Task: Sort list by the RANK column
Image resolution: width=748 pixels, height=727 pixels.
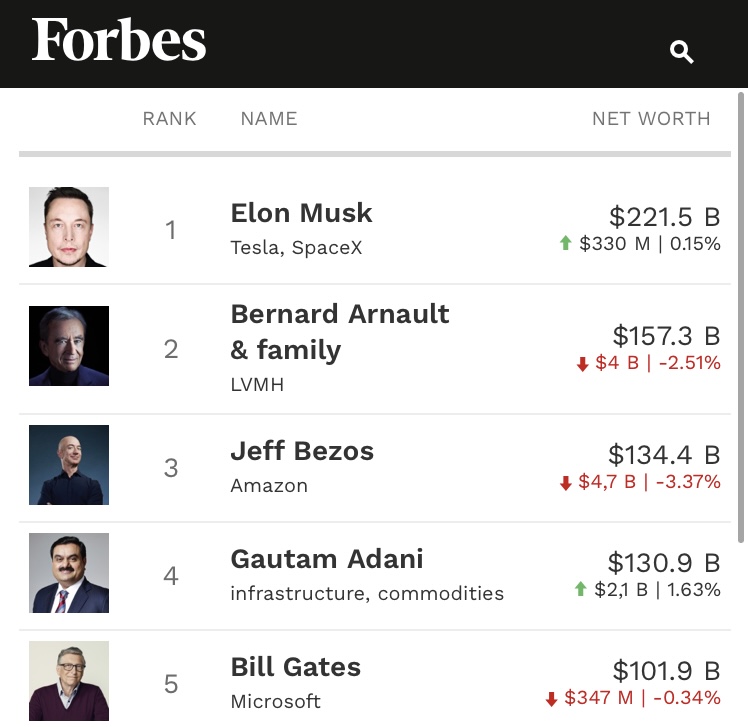Action: click(x=169, y=118)
